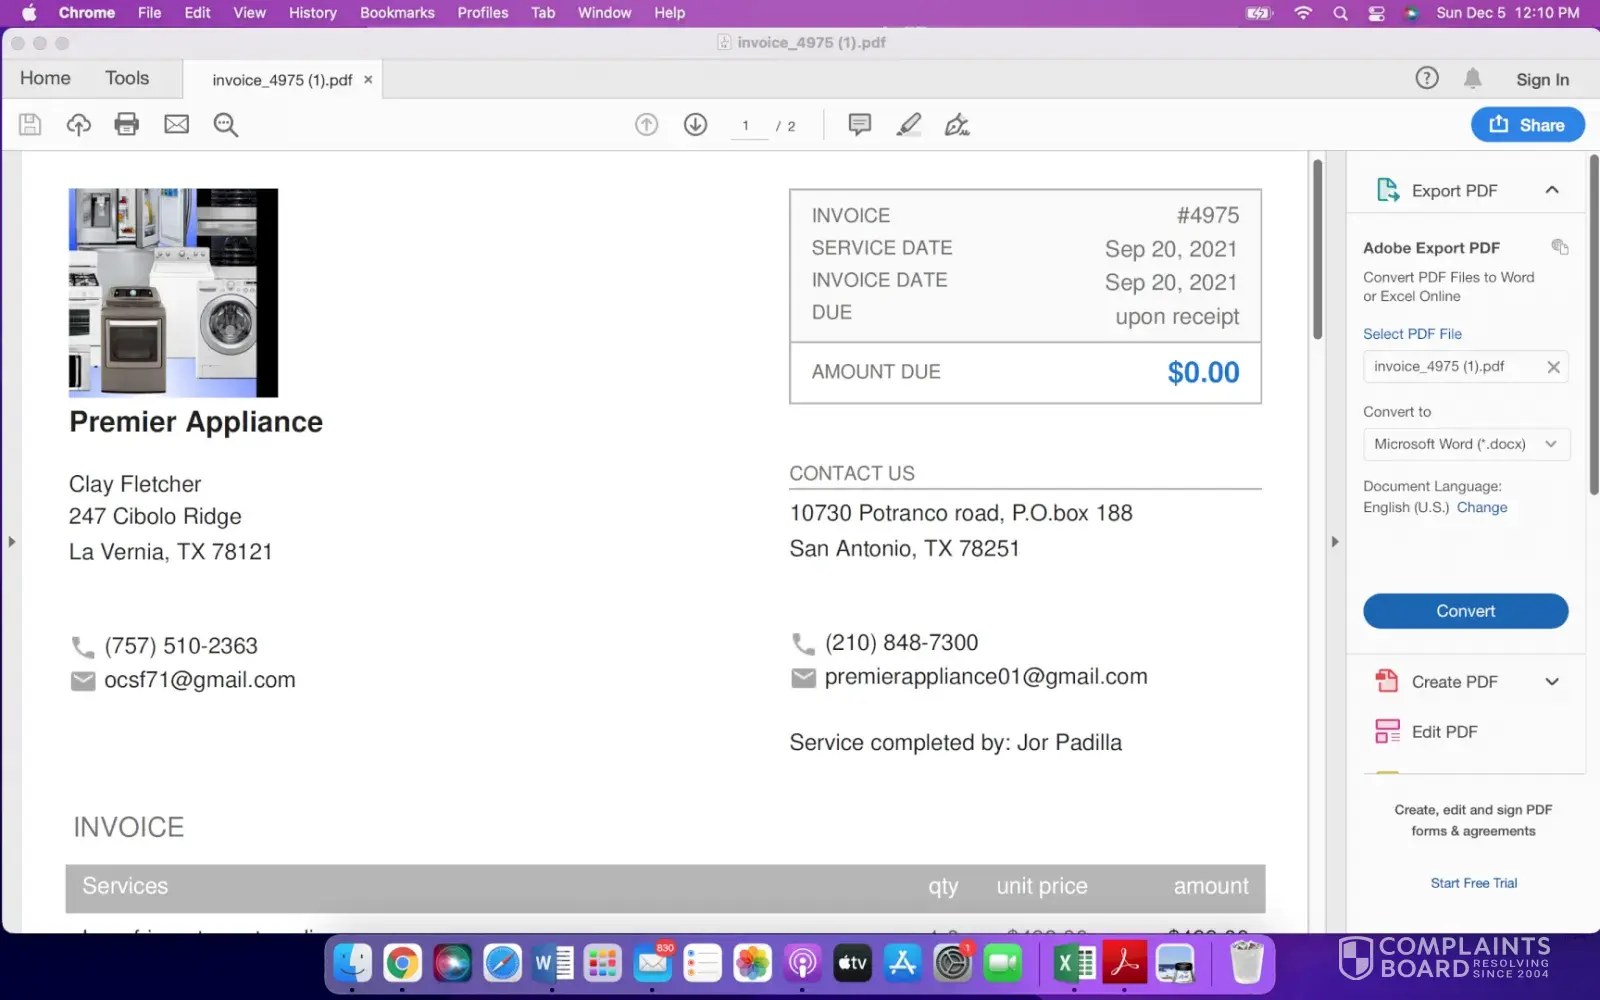Image resolution: width=1600 pixels, height=1000 pixels.
Task: Send file by email using envelope icon
Action: coord(177,125)
